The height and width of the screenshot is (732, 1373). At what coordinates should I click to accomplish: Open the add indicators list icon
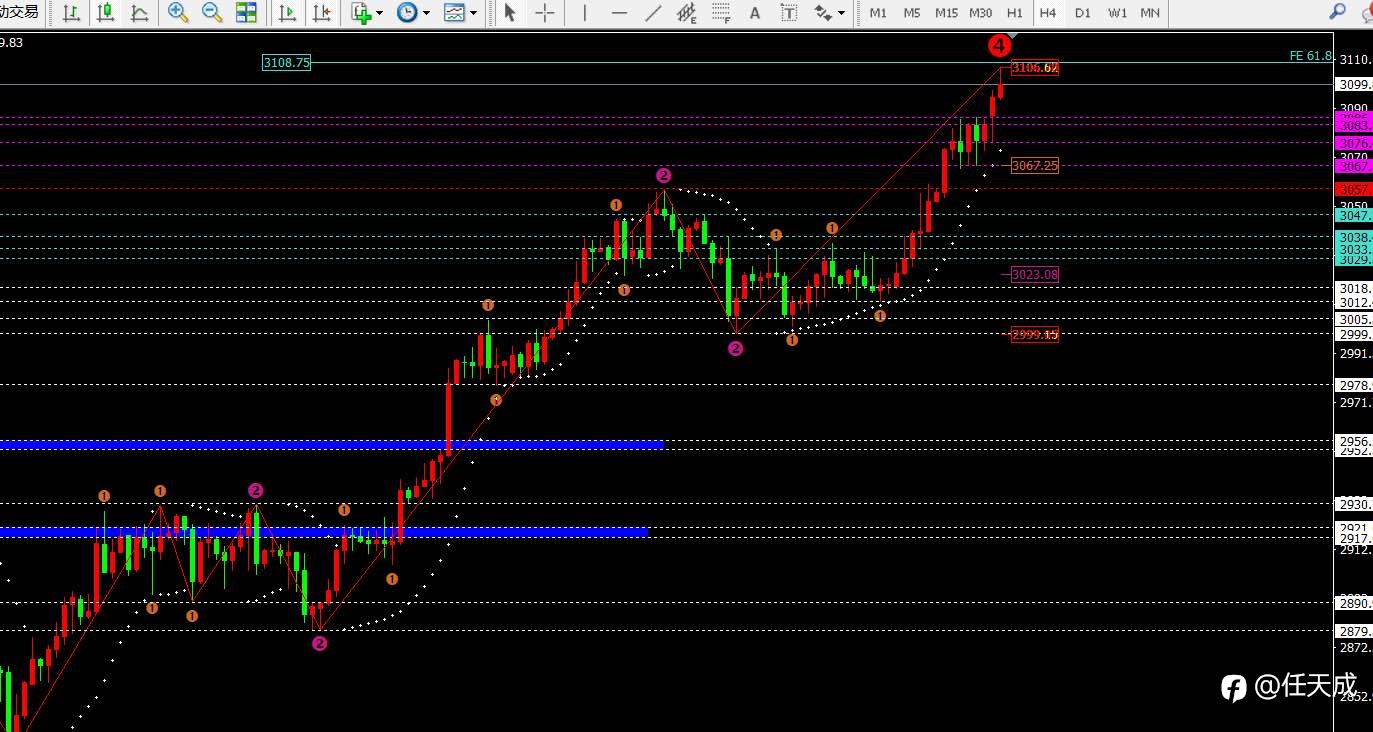pos(362,13)
